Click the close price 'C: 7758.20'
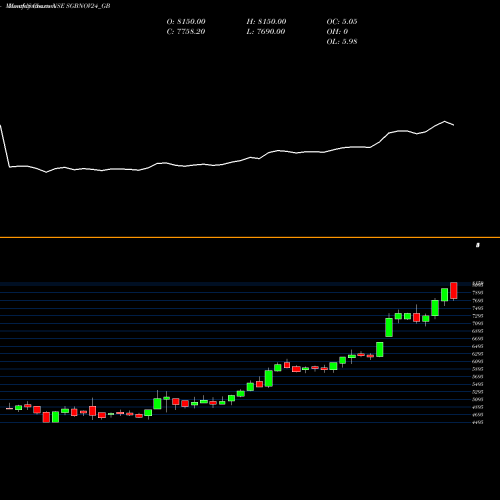 (x=186, y=32)
